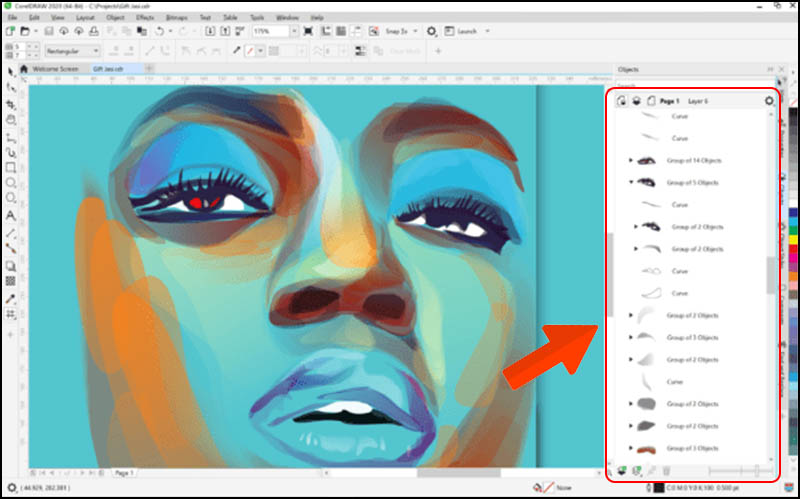Viewport: 800px width, 499px height.
Task: Select the Crop tool
Action: (x=10, y=104)
